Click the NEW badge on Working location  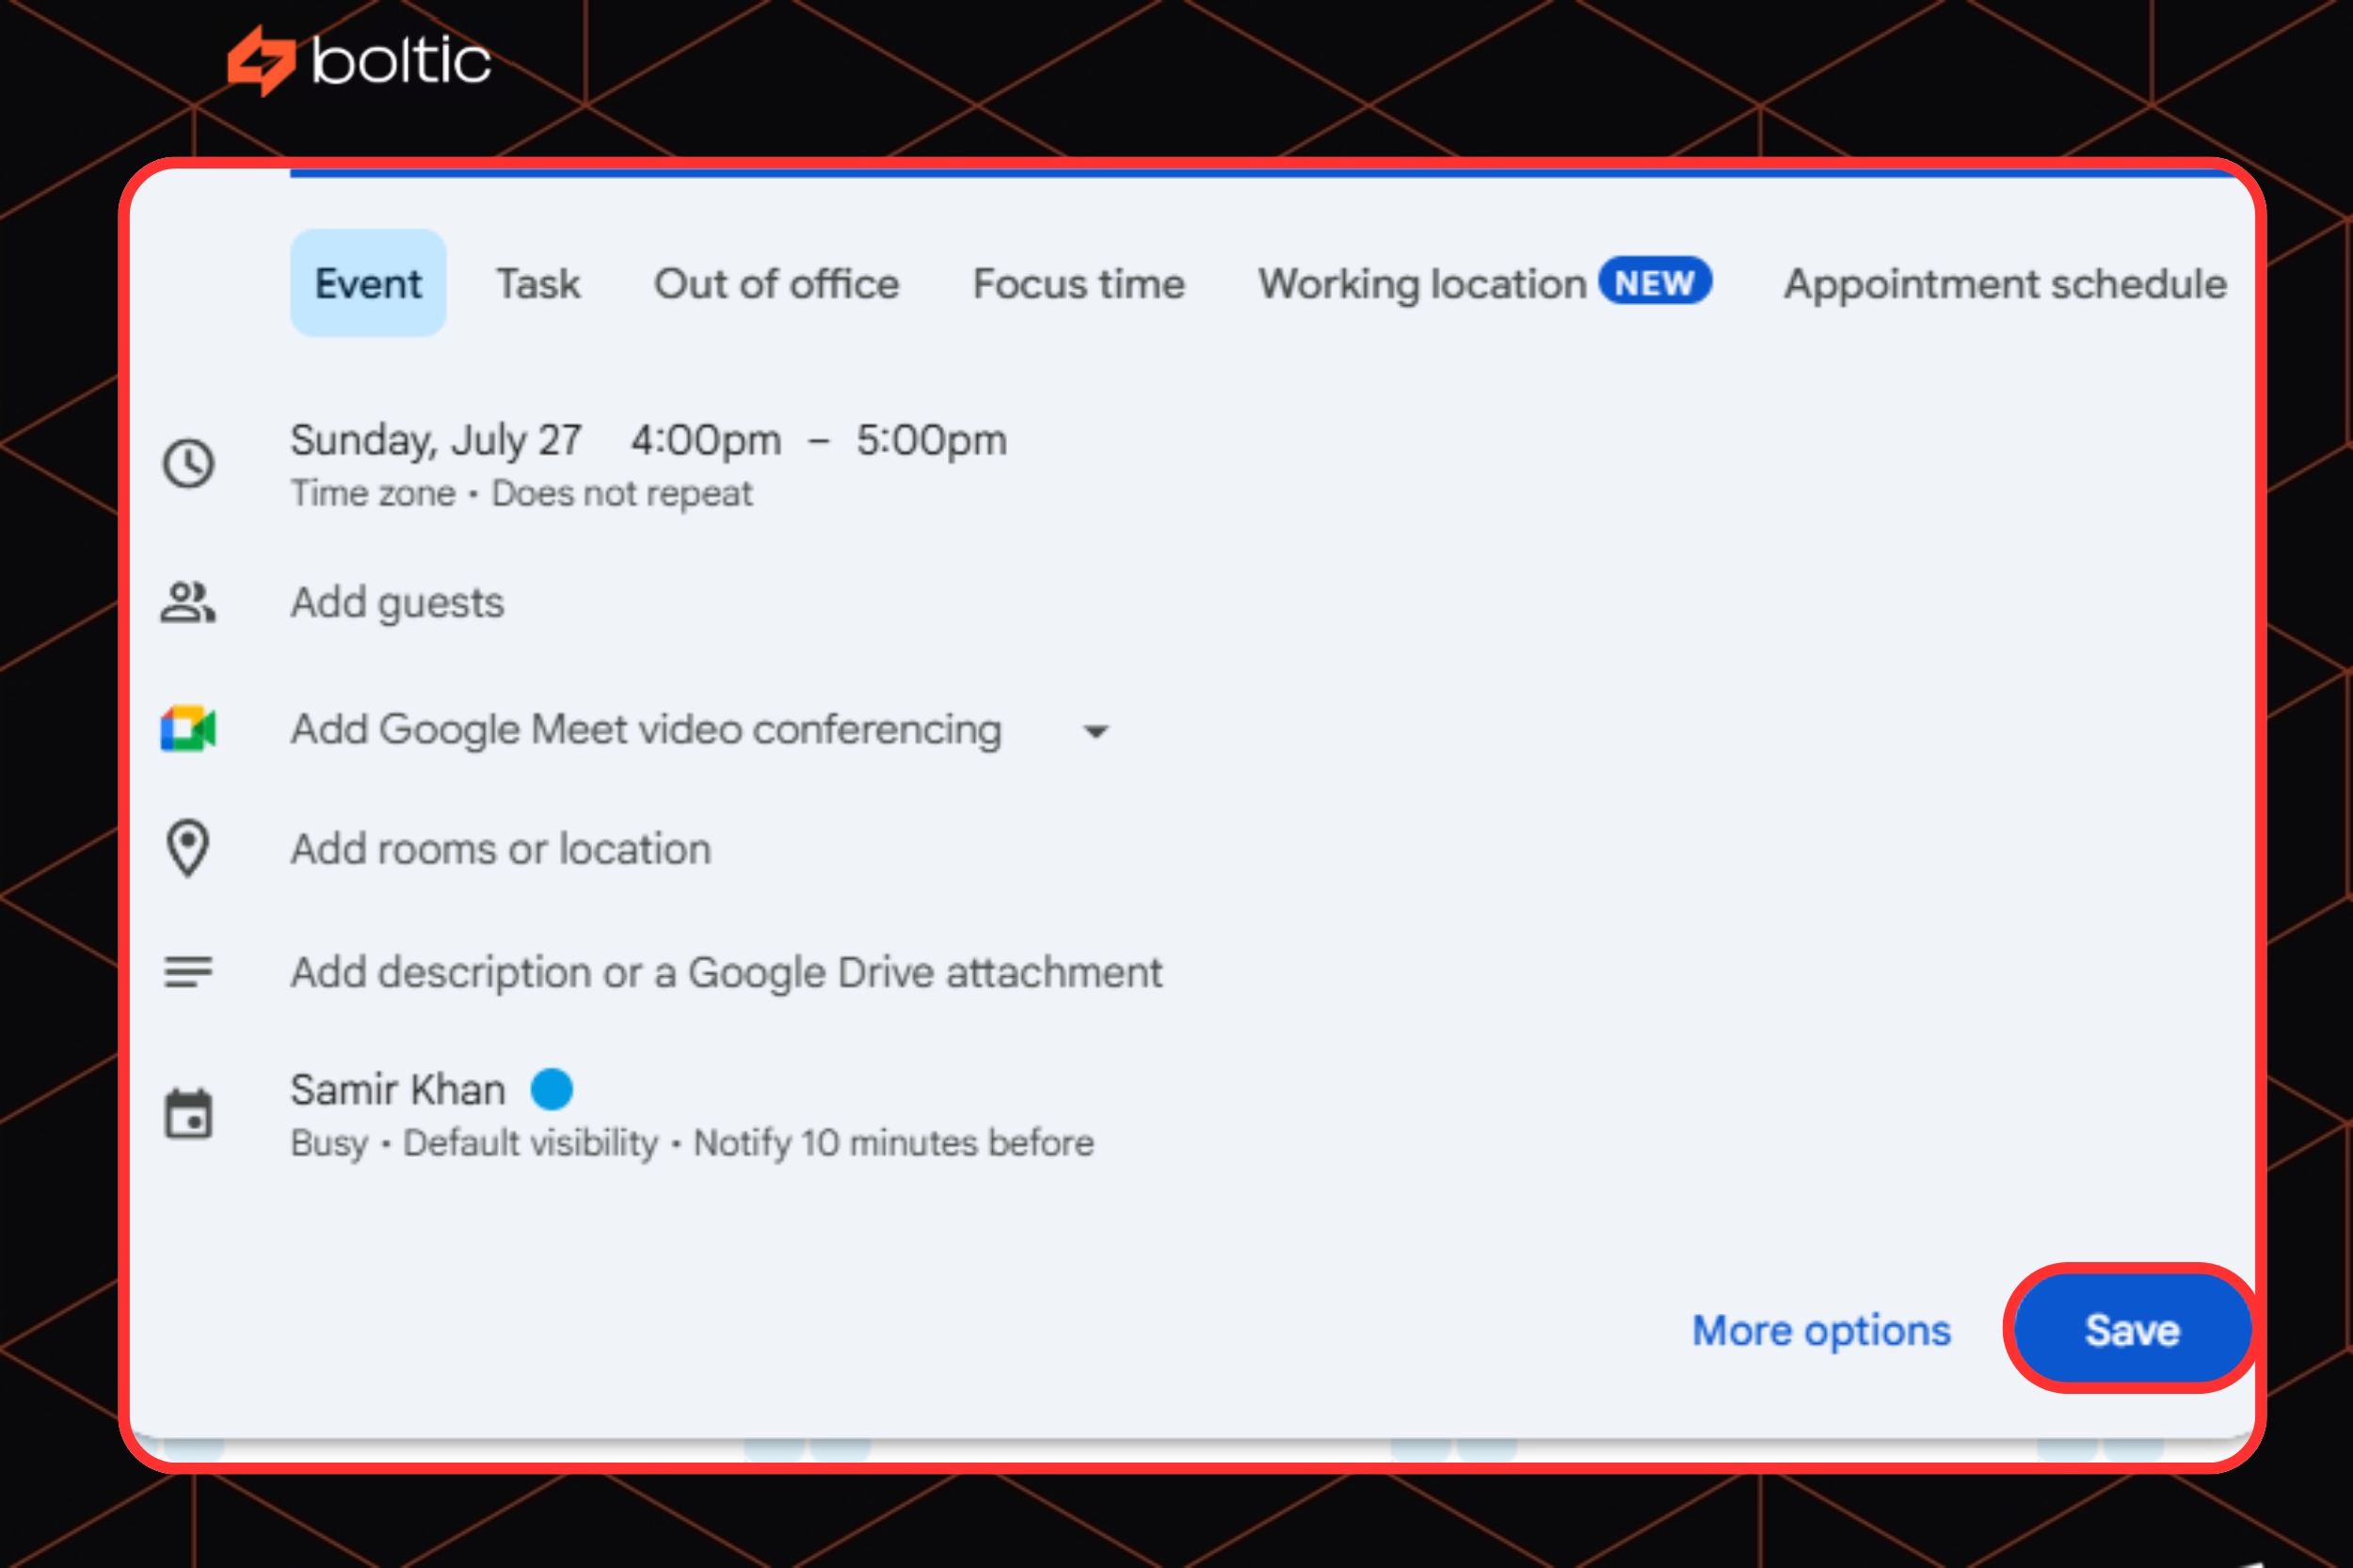1654,283
